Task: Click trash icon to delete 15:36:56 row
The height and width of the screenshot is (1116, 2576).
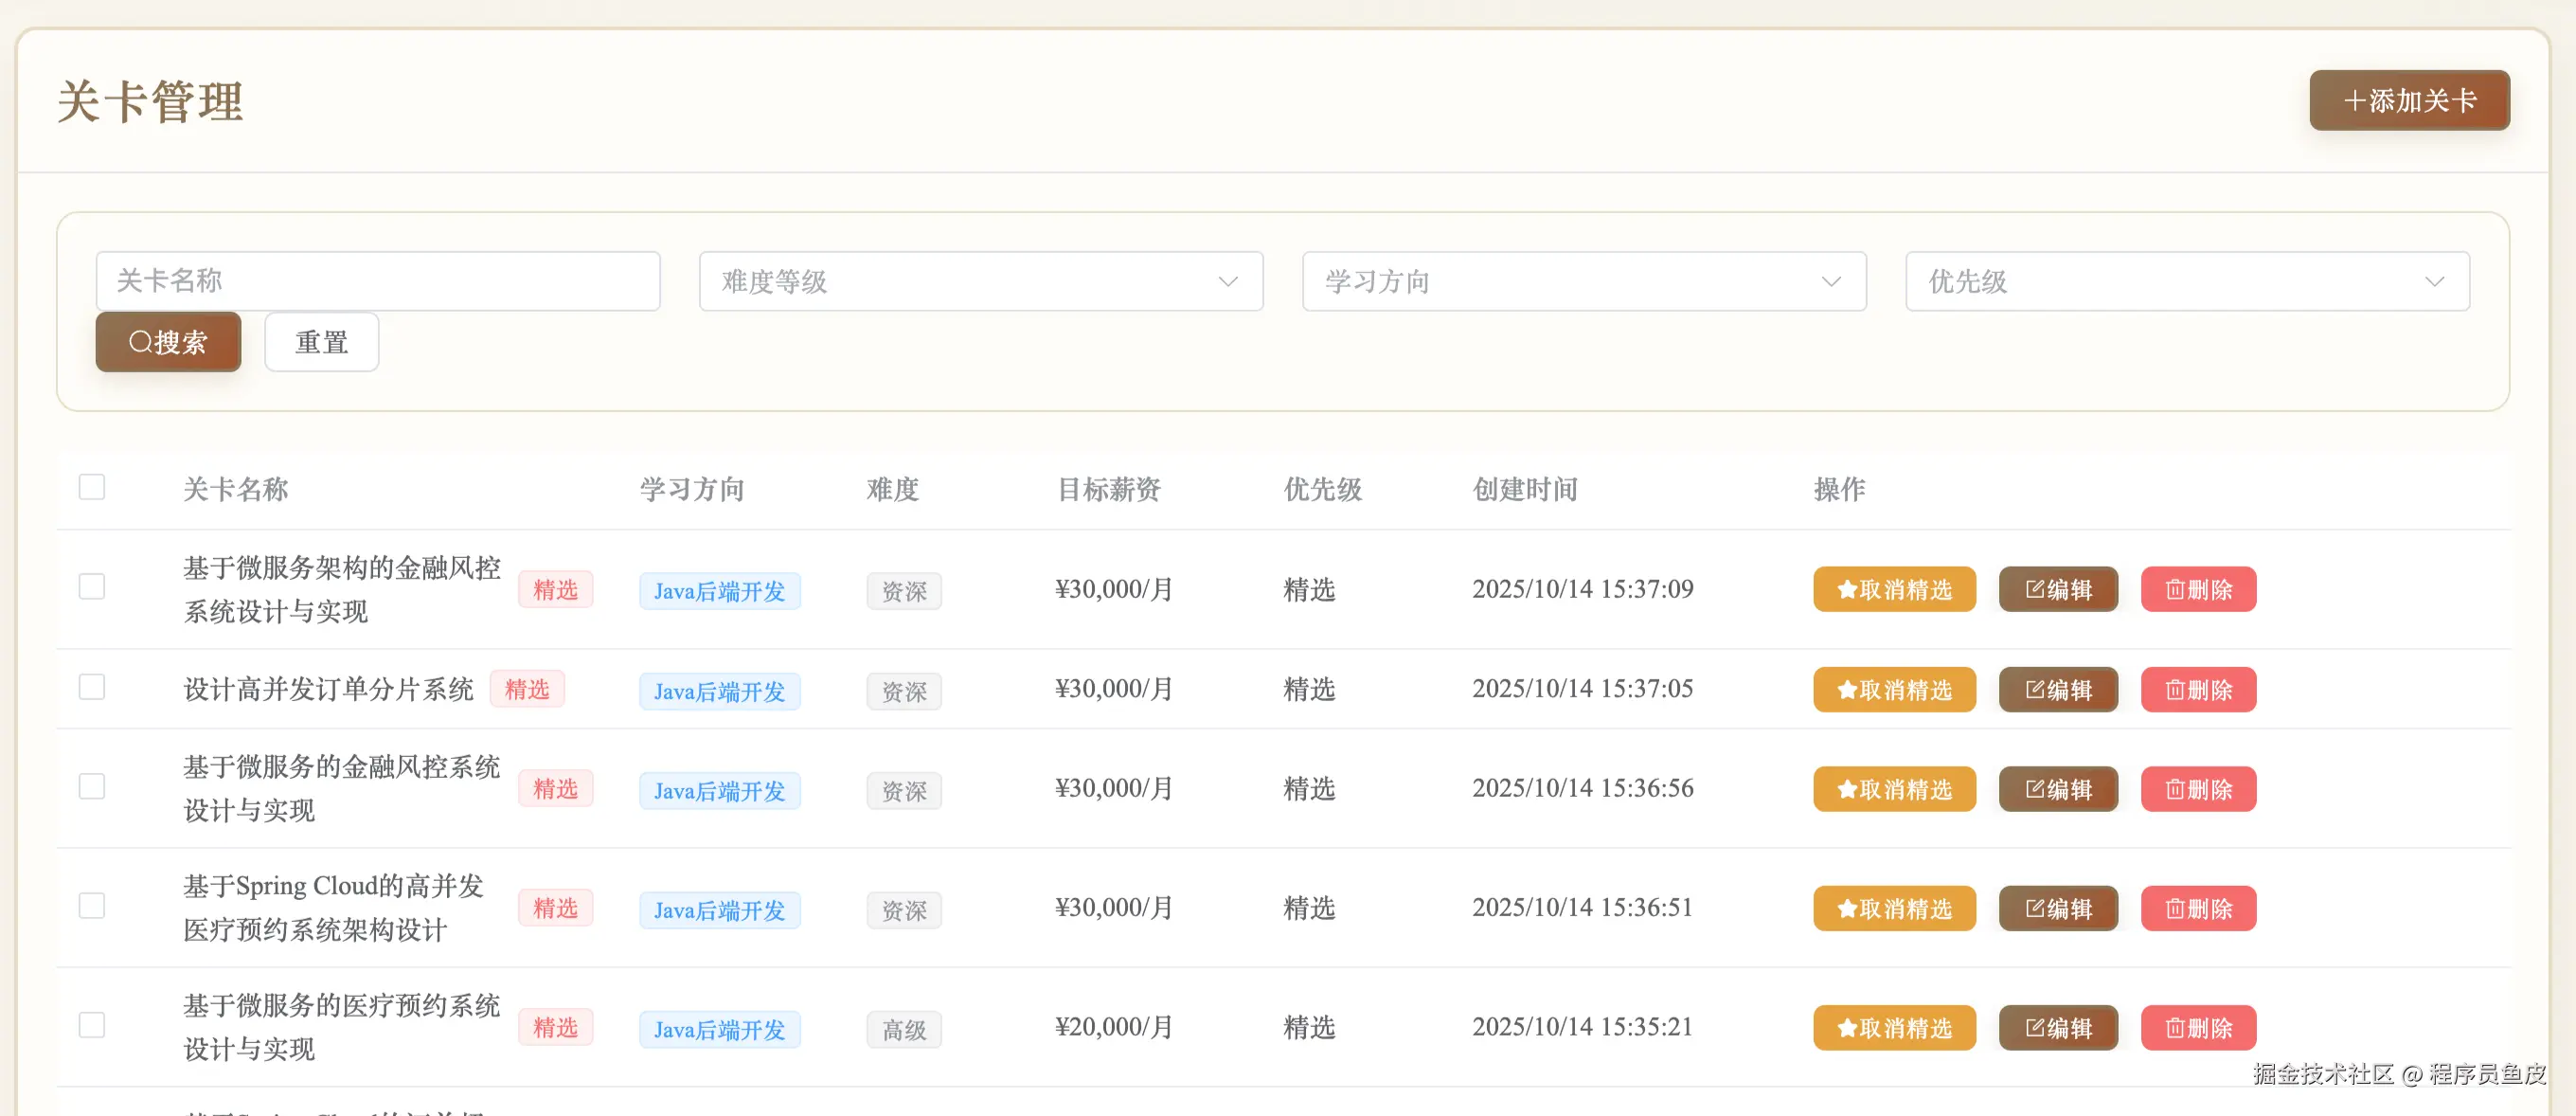Action: [2175, 790]
